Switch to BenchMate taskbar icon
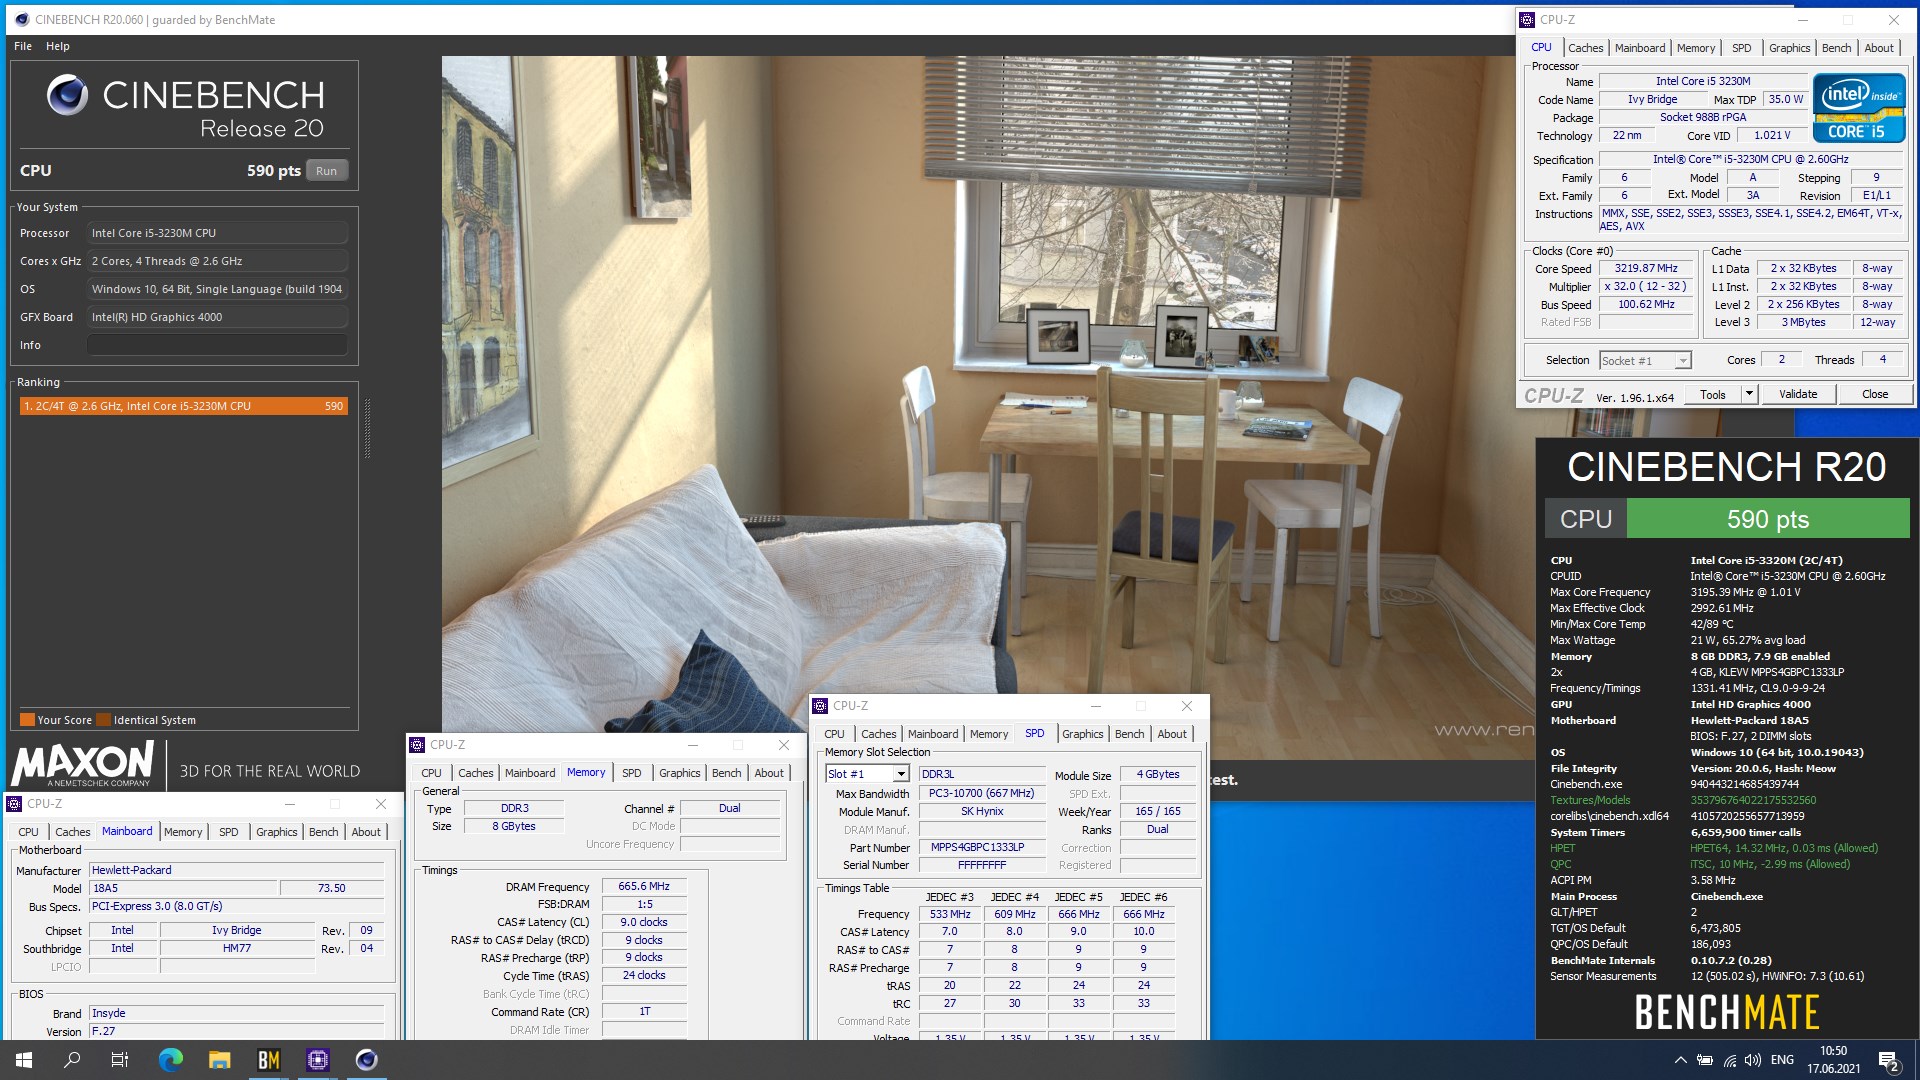Screen dimensions: 1920x1080 point(268,1060)
